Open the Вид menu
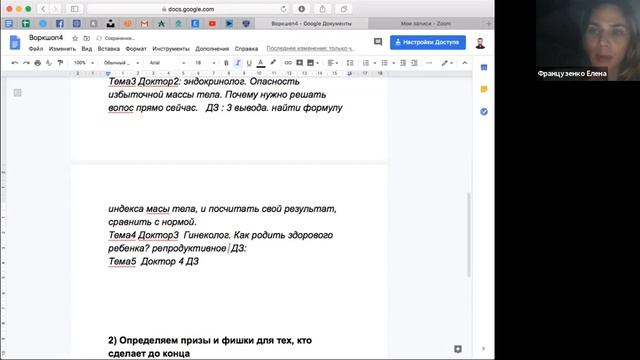Viewport: 640px width, 360px height. click(x=87, y=49)
